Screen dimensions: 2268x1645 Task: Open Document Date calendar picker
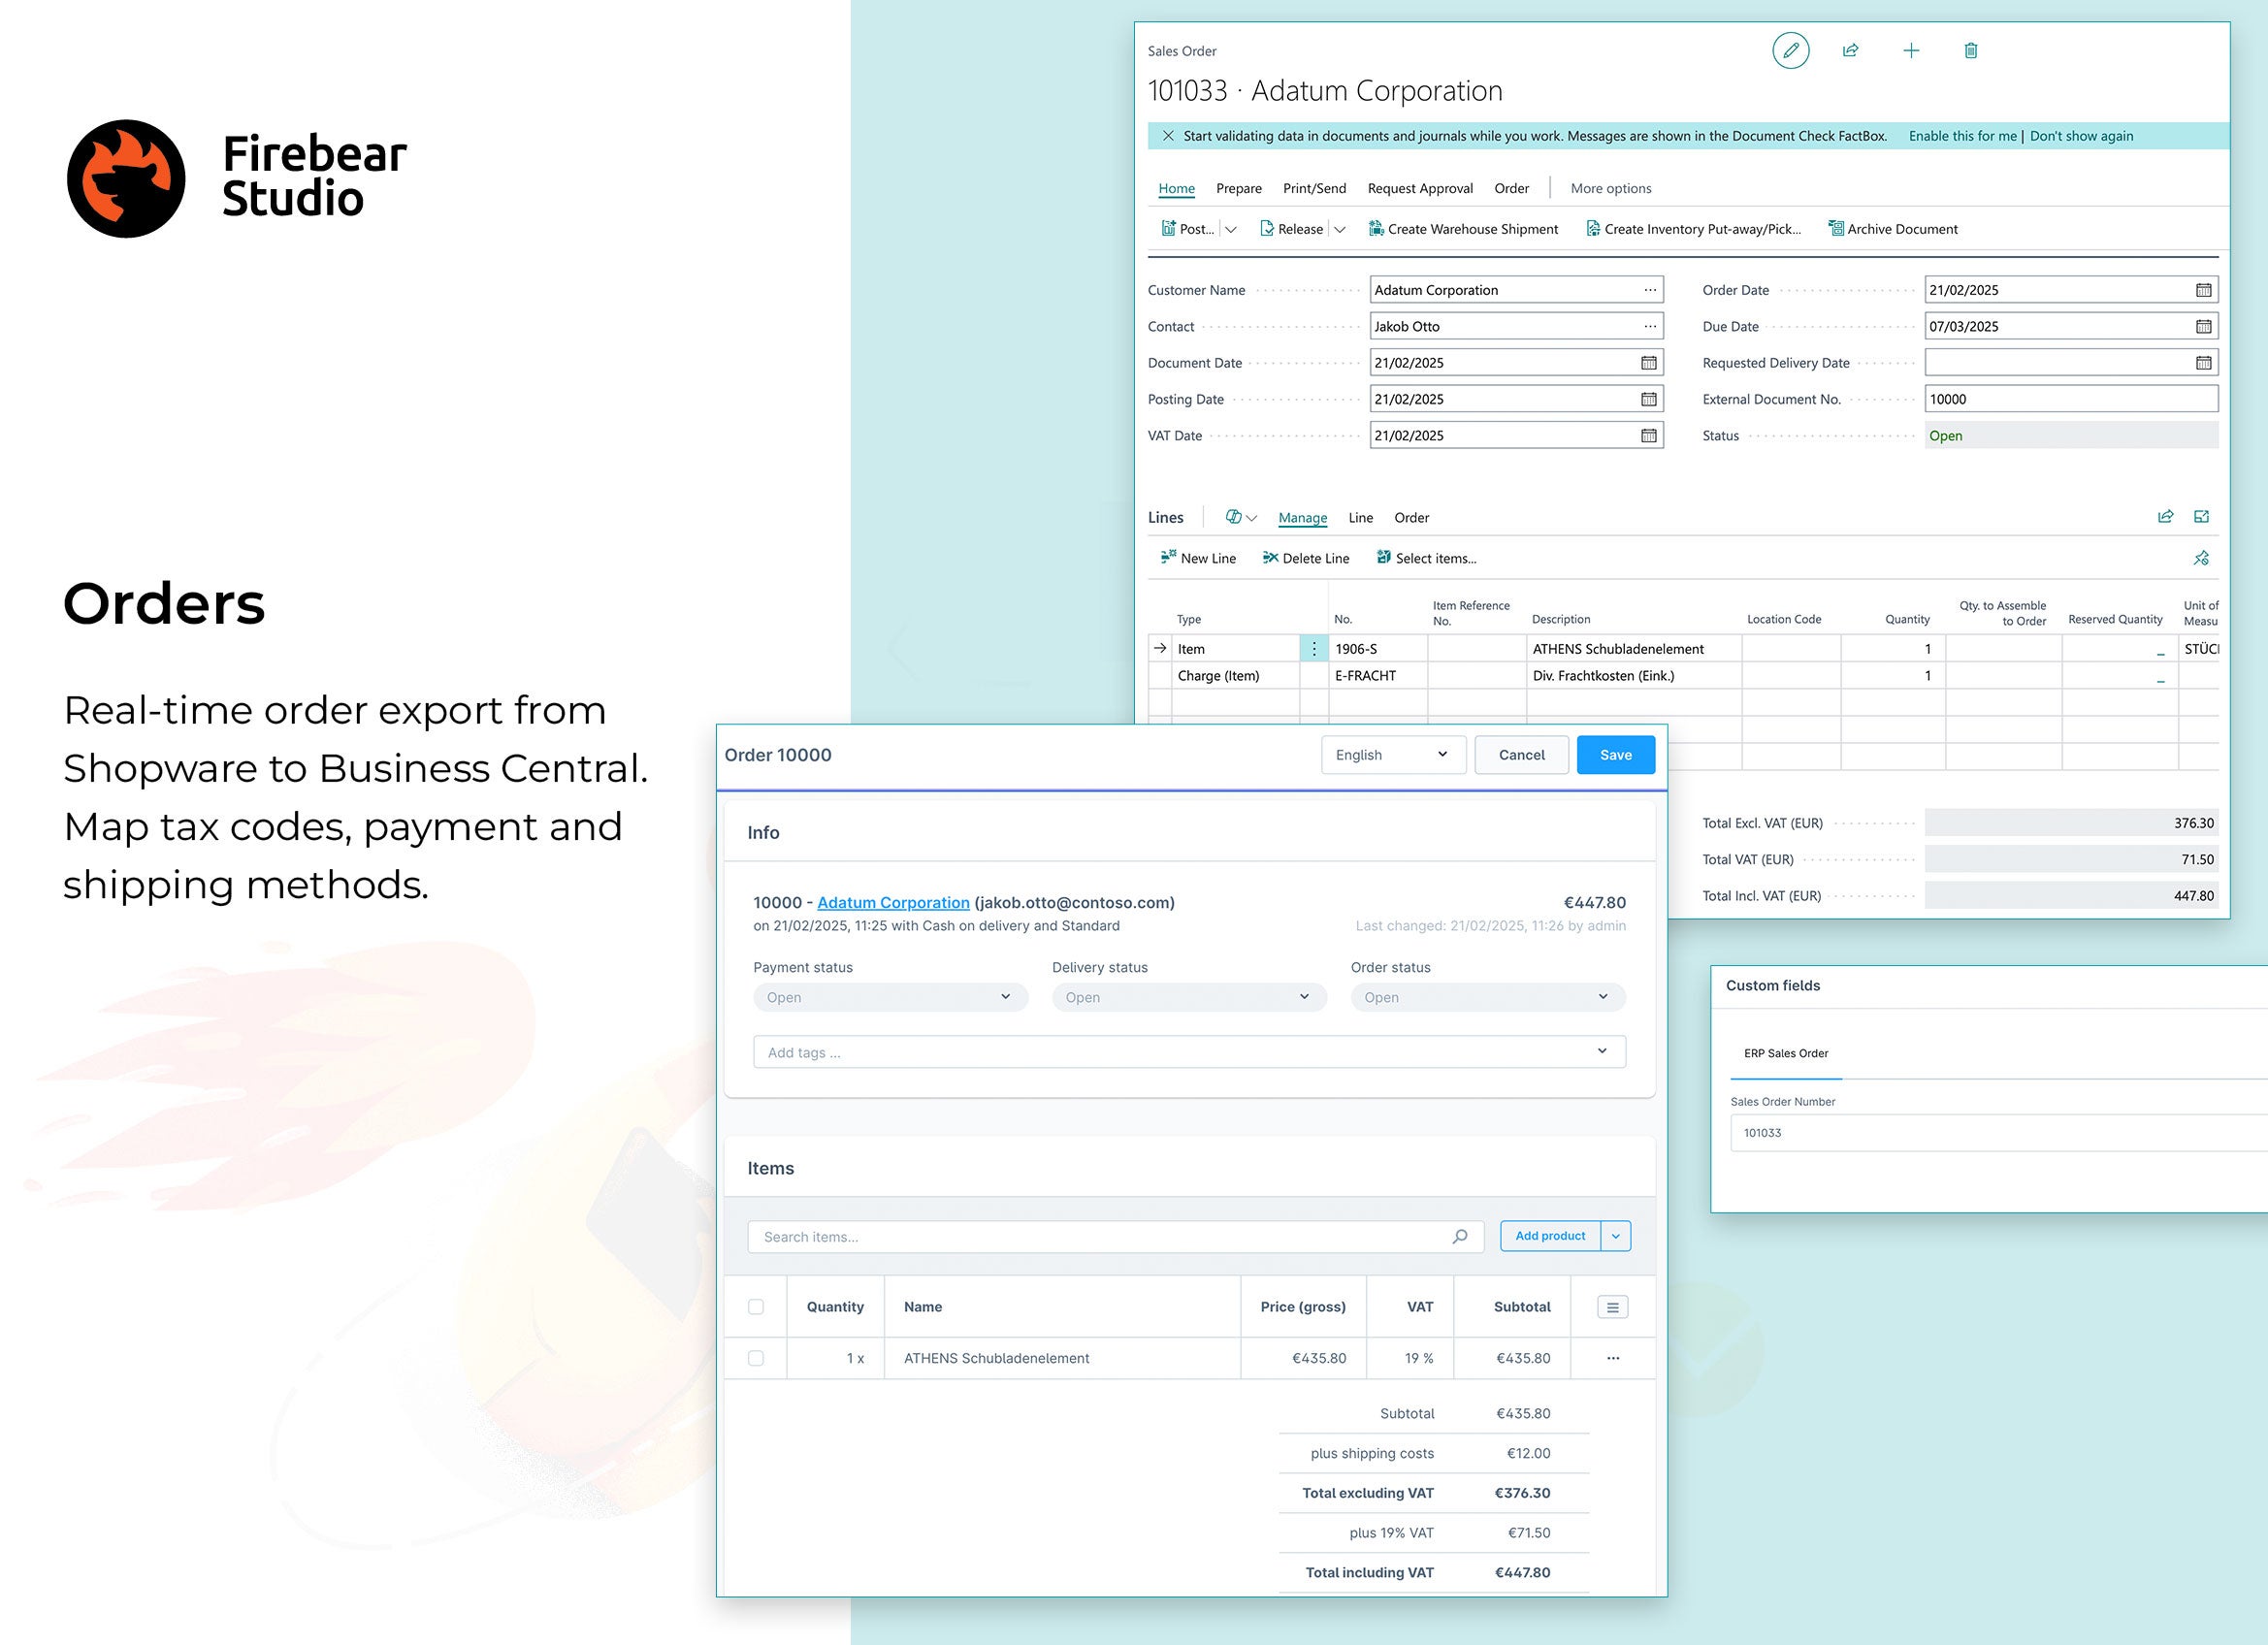[x=1648, y=363]
